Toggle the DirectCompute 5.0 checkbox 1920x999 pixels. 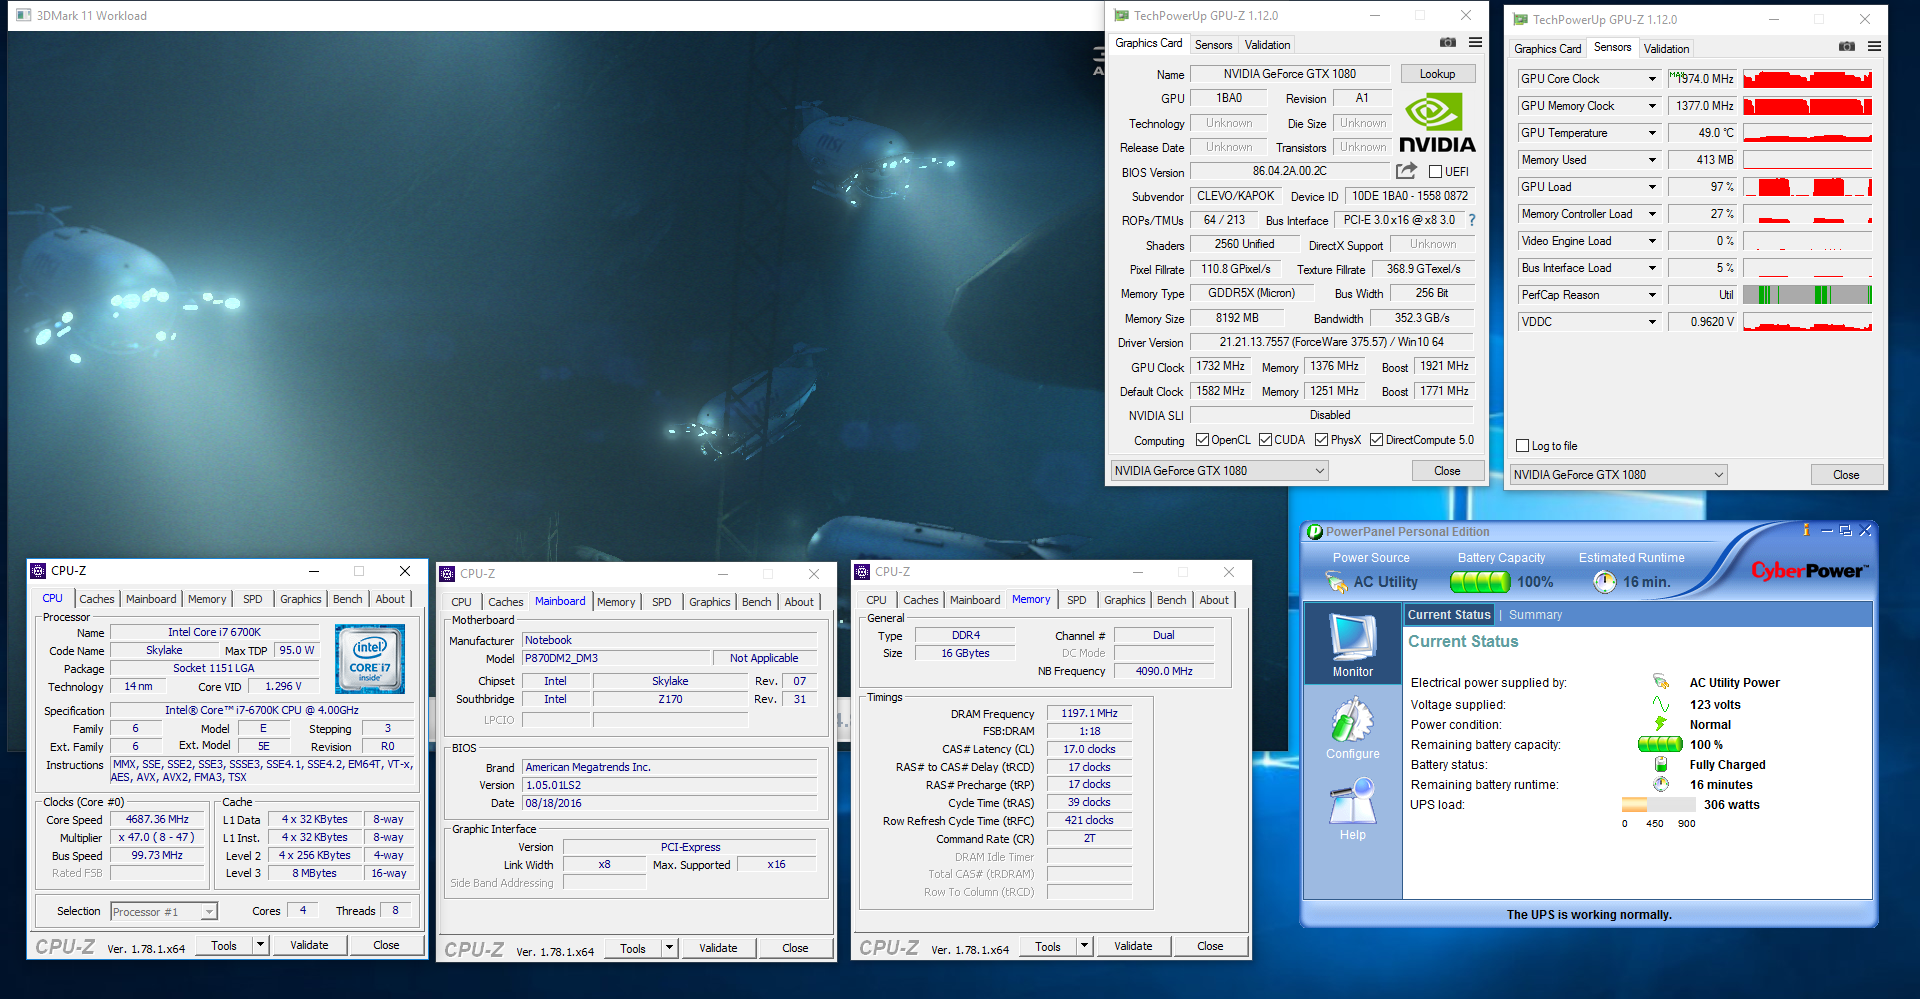point(1376,440)
